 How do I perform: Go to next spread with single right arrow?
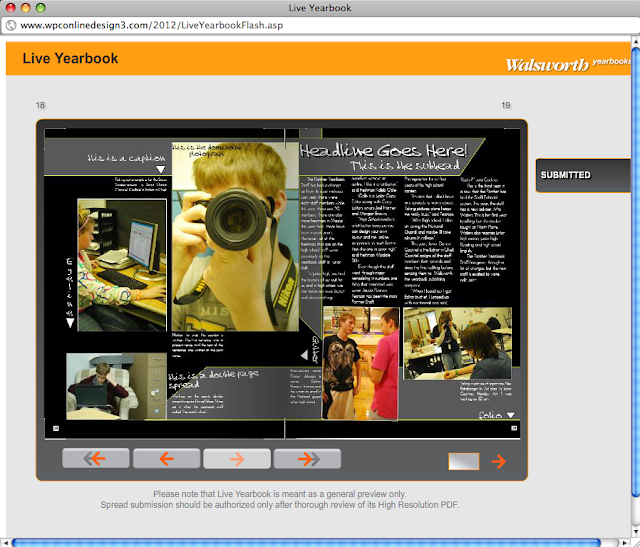pos(237,458)
